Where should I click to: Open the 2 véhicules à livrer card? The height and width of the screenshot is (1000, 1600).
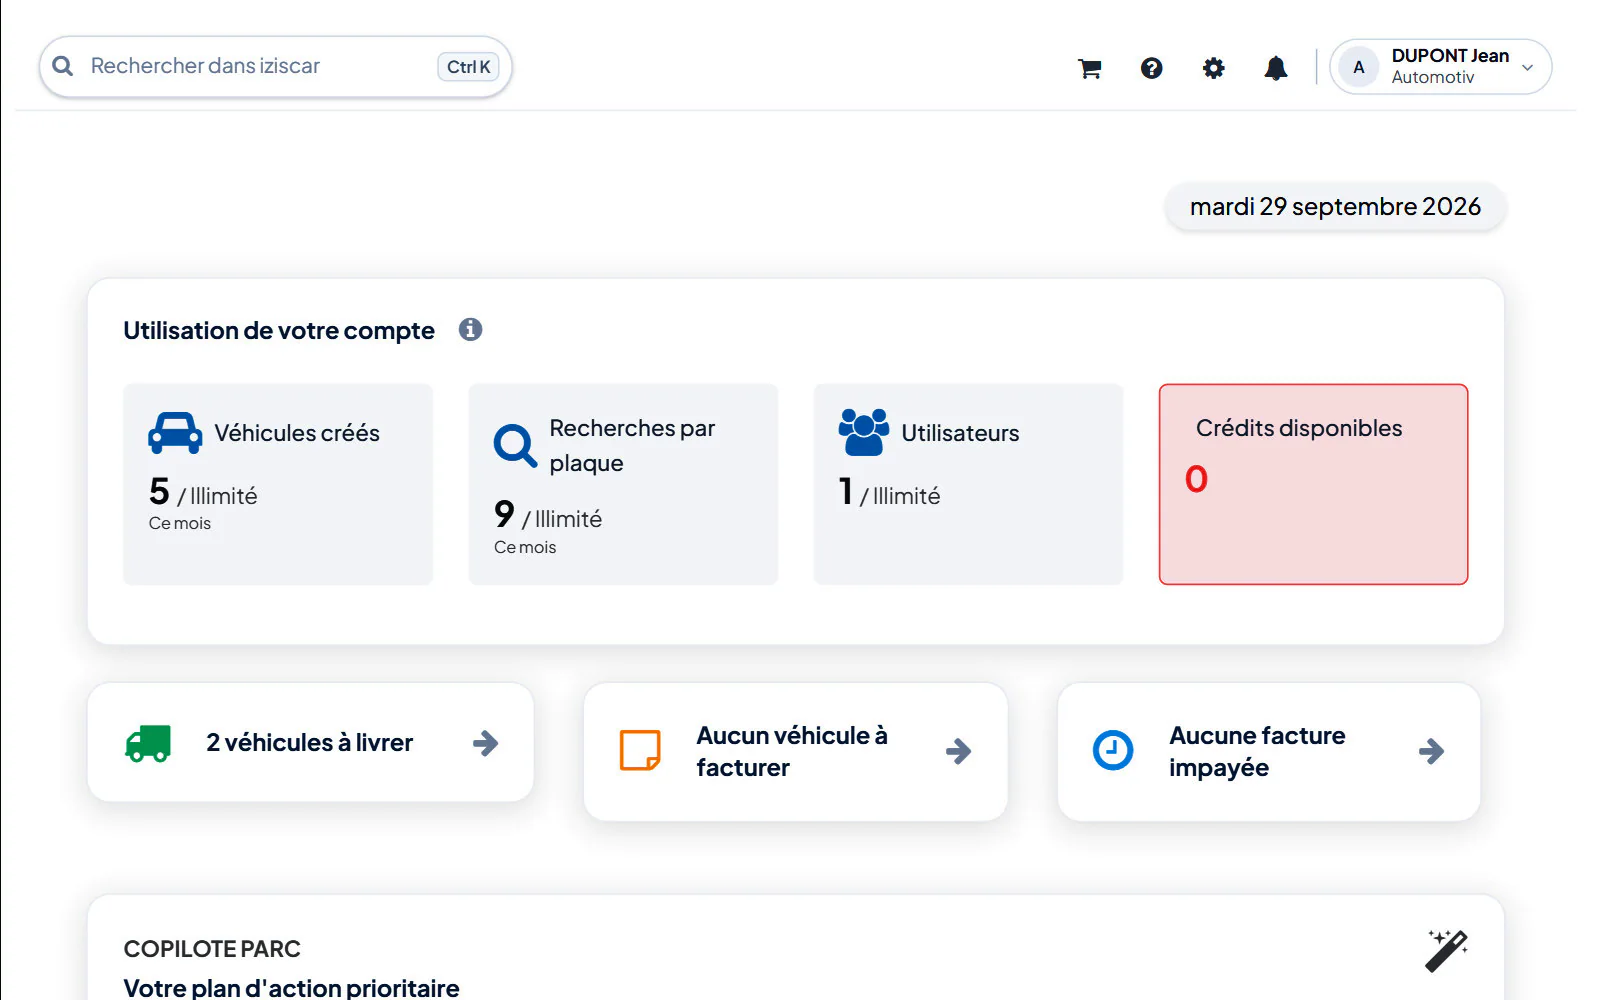point(311,742)
